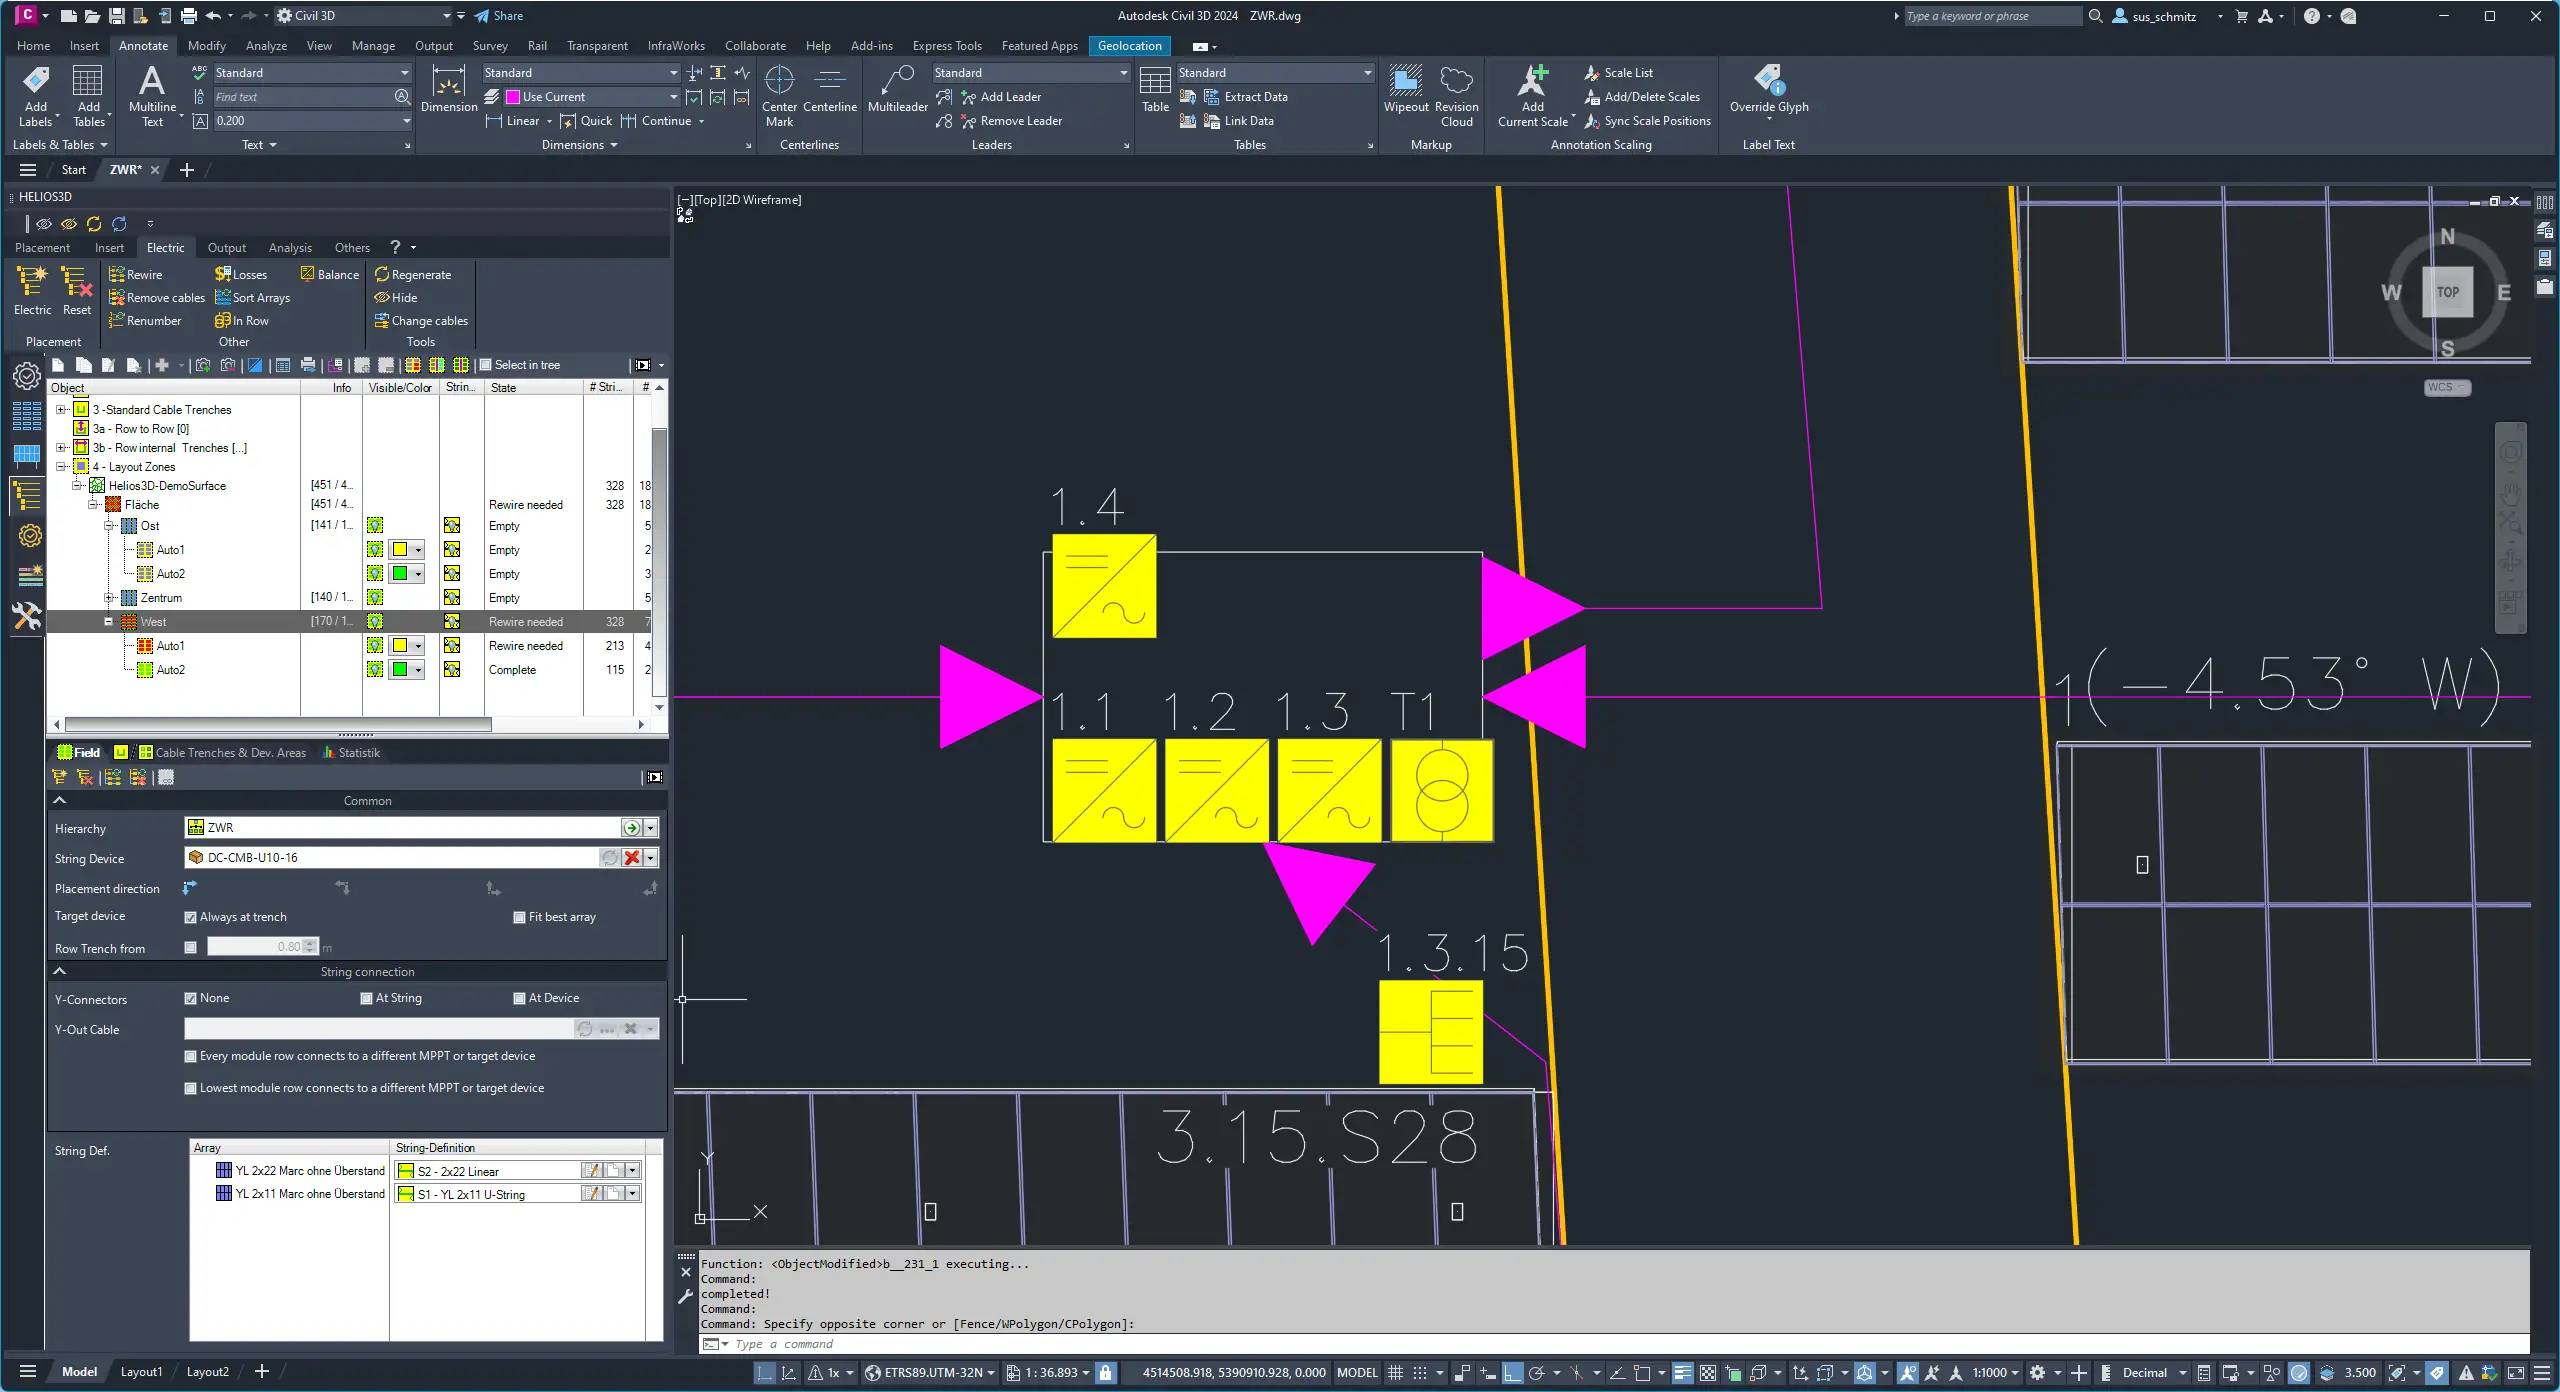The width and height of the screenshot is (2560, 1392).
Task: Click the yellow color swatch for West Auto1
Action: pos(400,646)
